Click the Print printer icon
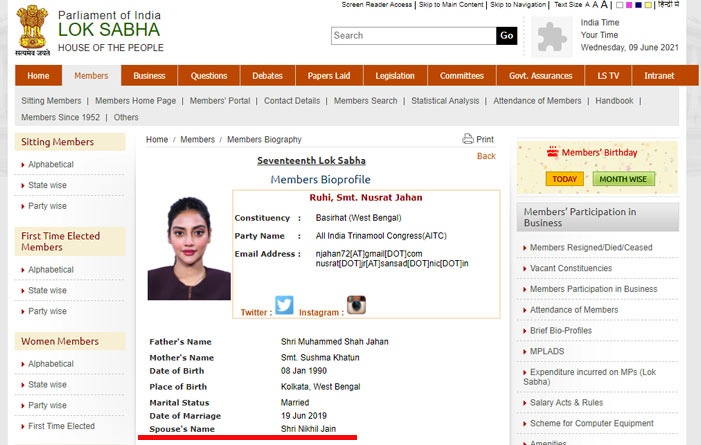701x445 pixels. [x=468, y=139]
